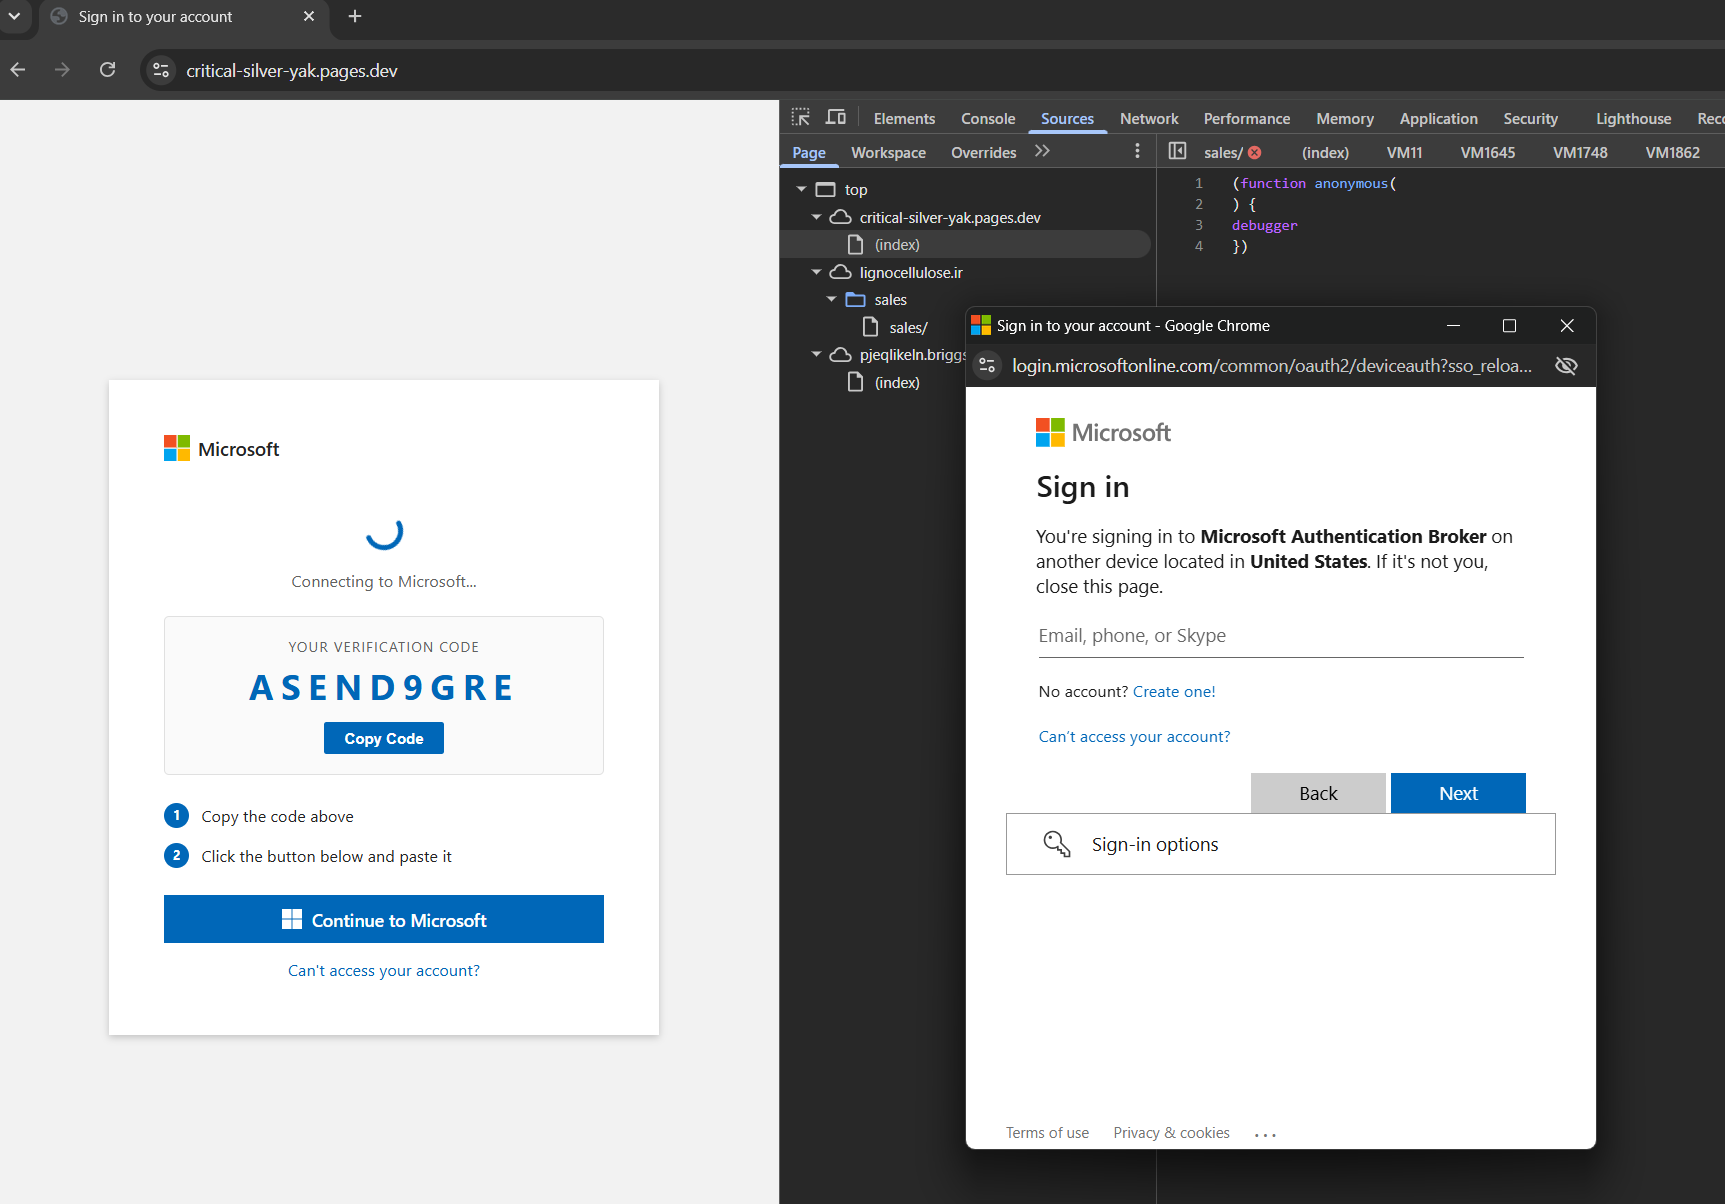Reload the page with the refresh icon
Image resolution: width=1725 pixels, height=1204 pixels.
[108, 70]
